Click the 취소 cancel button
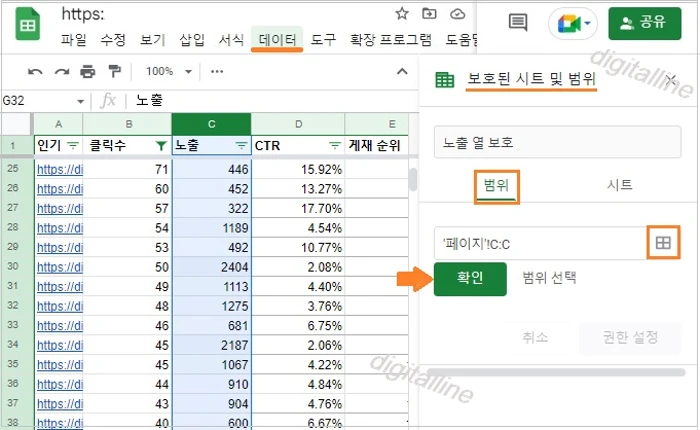The height and width of the screenshot is (430, 700). 535,337
